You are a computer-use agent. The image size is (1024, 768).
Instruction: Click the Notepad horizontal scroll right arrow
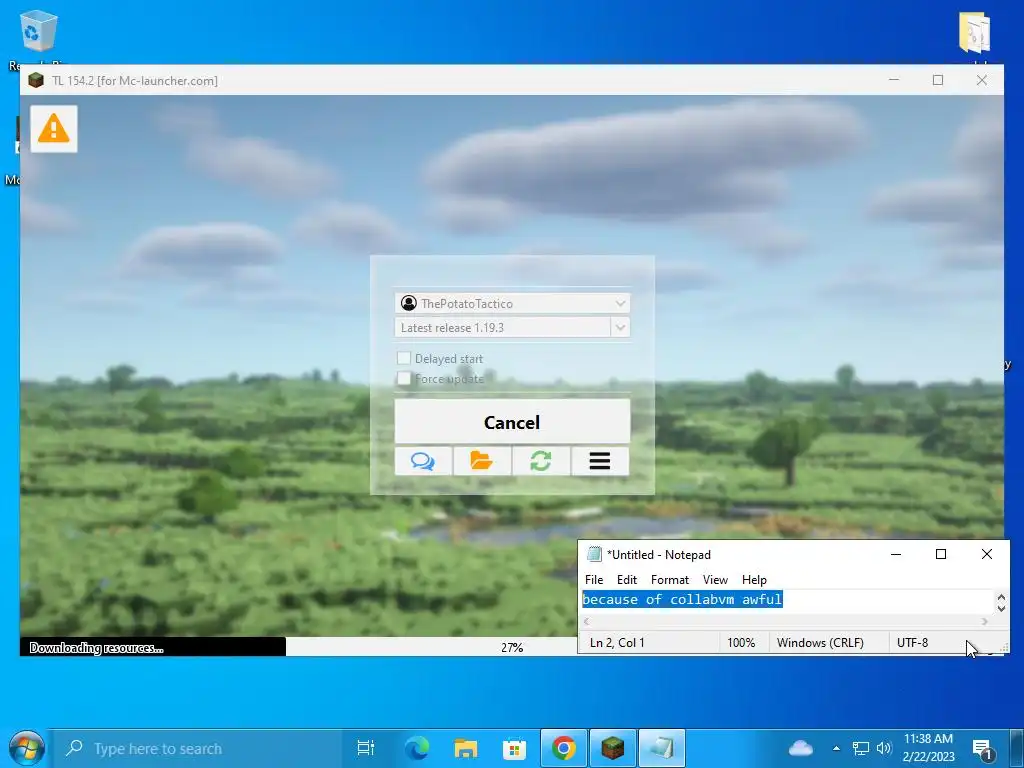coord(984,621)
